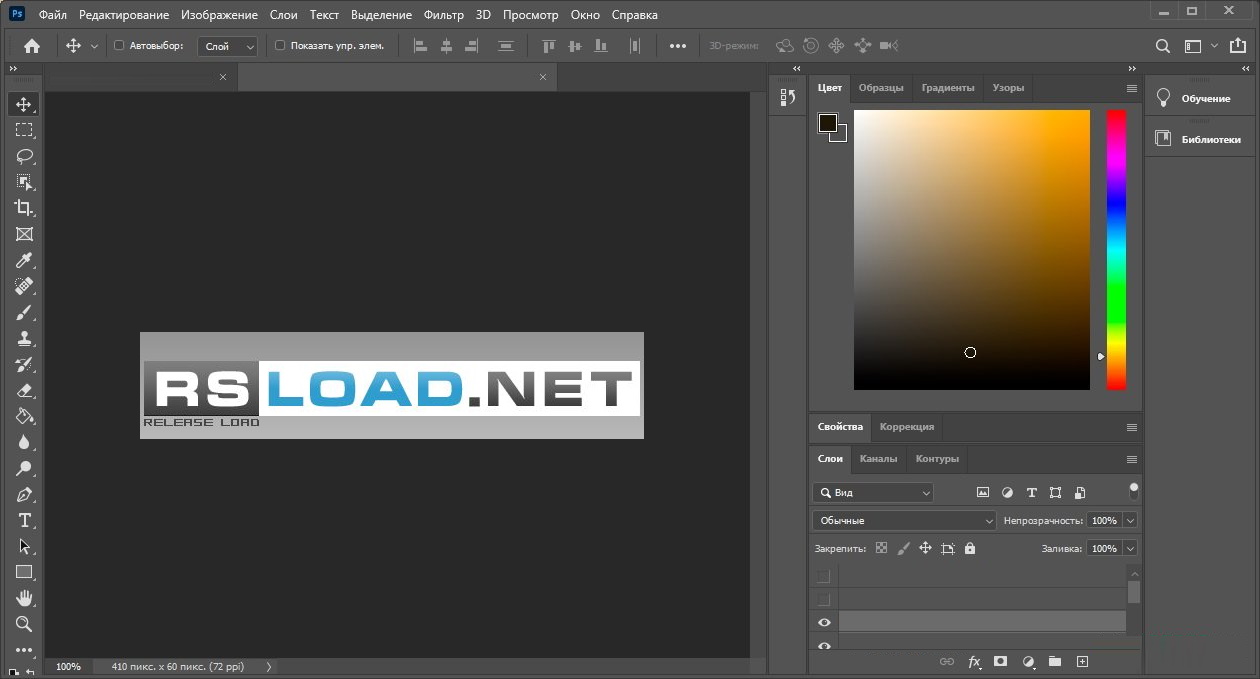The width and height of the screenshot is (1260, 679).
Task: Select the Eraser tool
Action: point(24,391)
